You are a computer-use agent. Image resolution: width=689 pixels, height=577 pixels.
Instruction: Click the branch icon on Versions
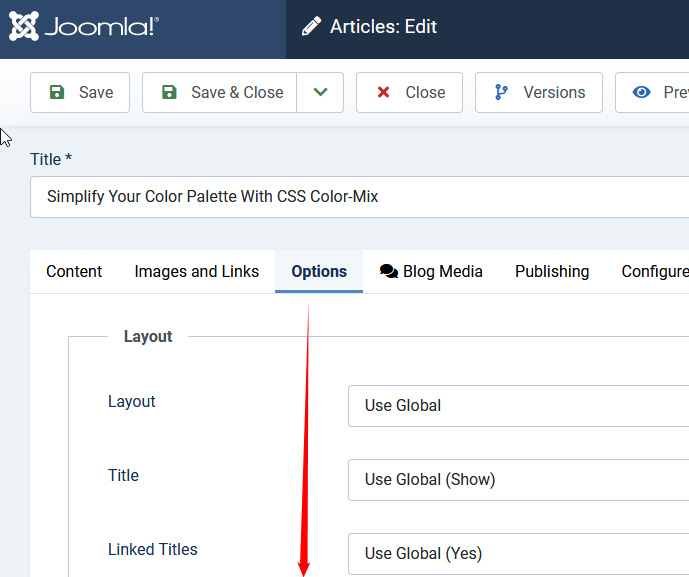tap(501, 92)
